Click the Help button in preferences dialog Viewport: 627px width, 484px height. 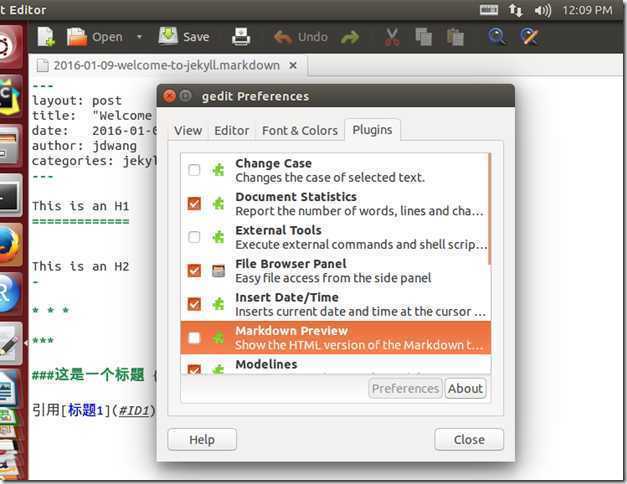202,440
